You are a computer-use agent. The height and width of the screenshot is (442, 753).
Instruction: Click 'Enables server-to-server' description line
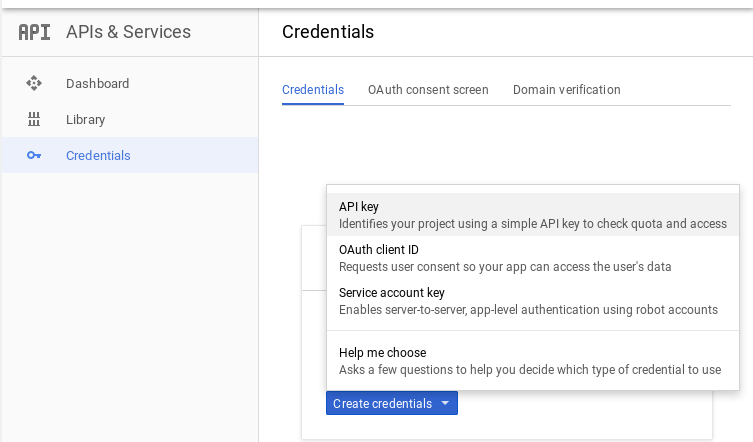point(528,310)
